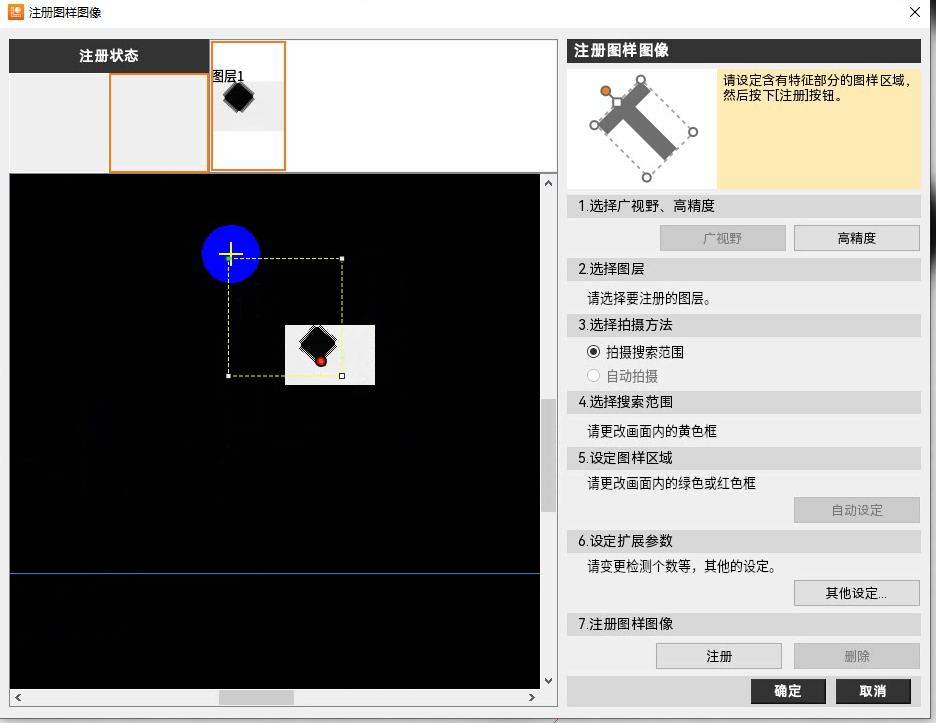936x723 pixels.
Task: Select the empty orange-bordered registration slot
Action: [x=159, y=122]
